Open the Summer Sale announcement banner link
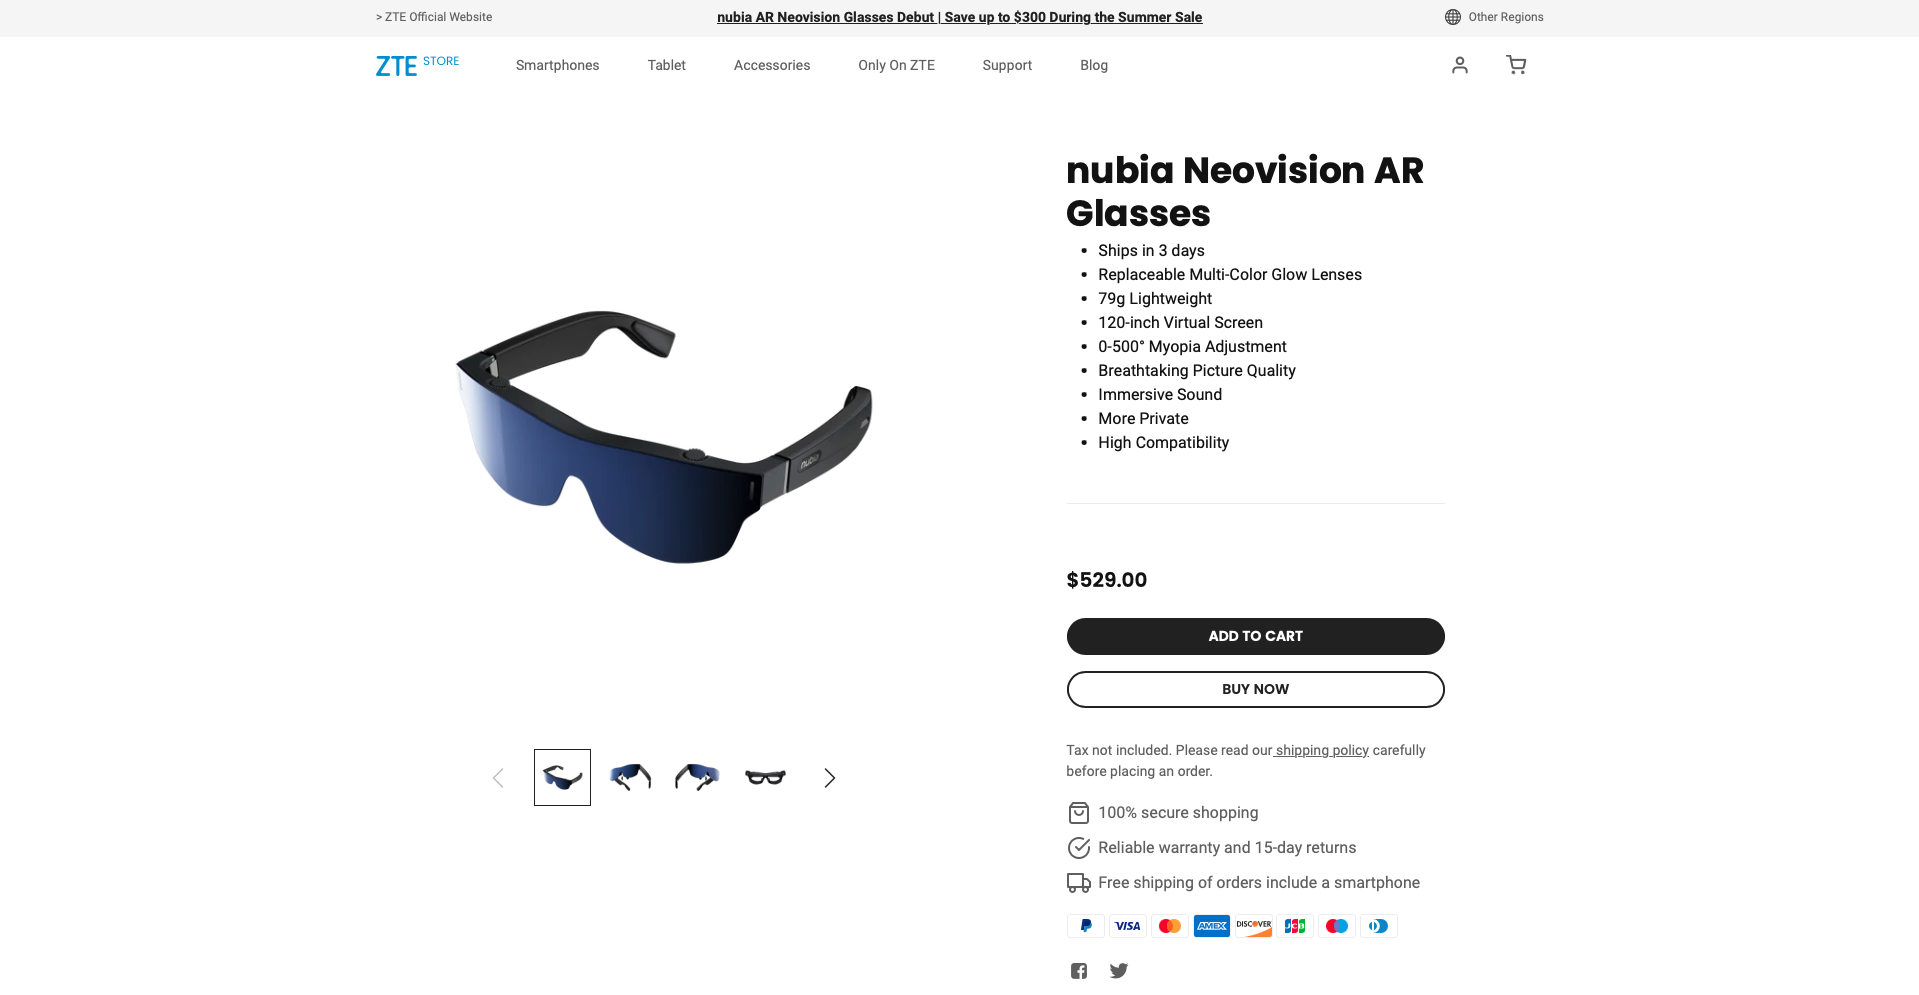Viewport: 1919px width, 995px height. [959, 17]
